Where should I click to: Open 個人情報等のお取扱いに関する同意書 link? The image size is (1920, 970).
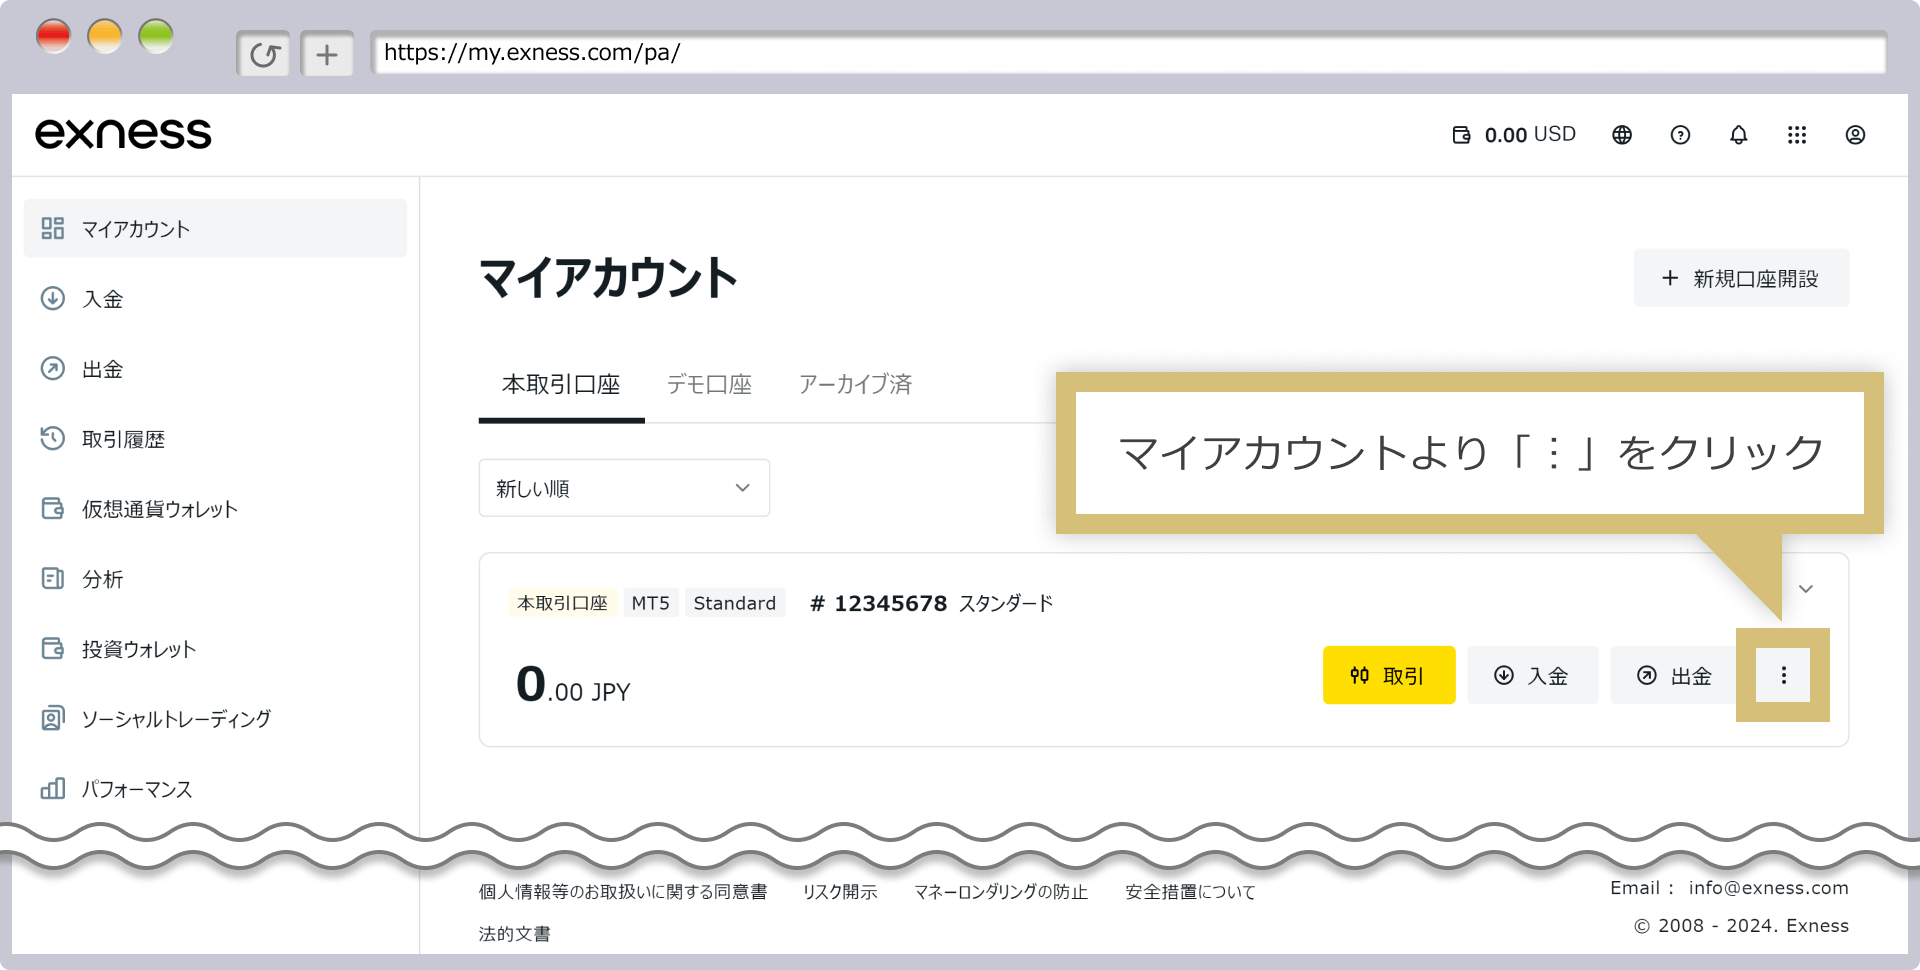pos(622,891)
